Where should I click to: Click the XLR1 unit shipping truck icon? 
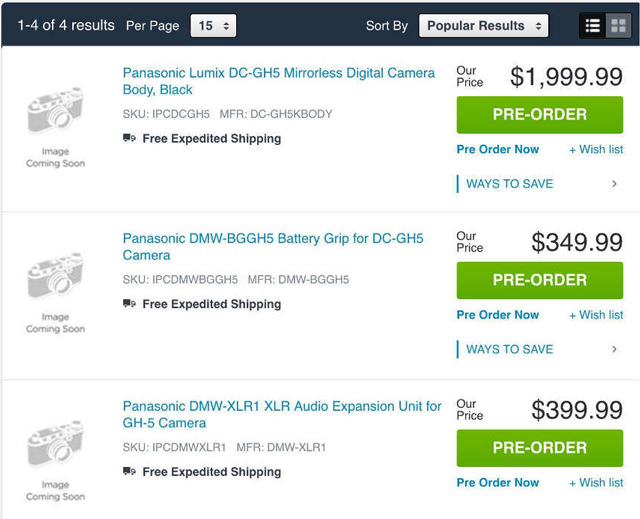129,471
